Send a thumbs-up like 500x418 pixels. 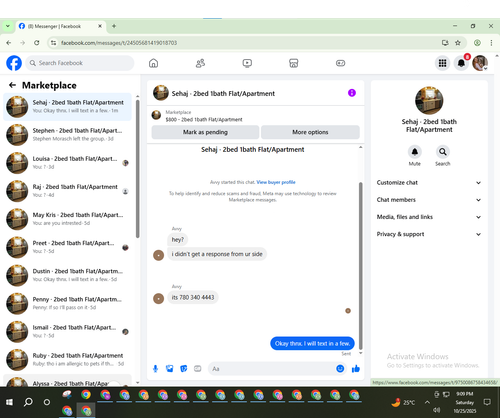pos(356,369)
